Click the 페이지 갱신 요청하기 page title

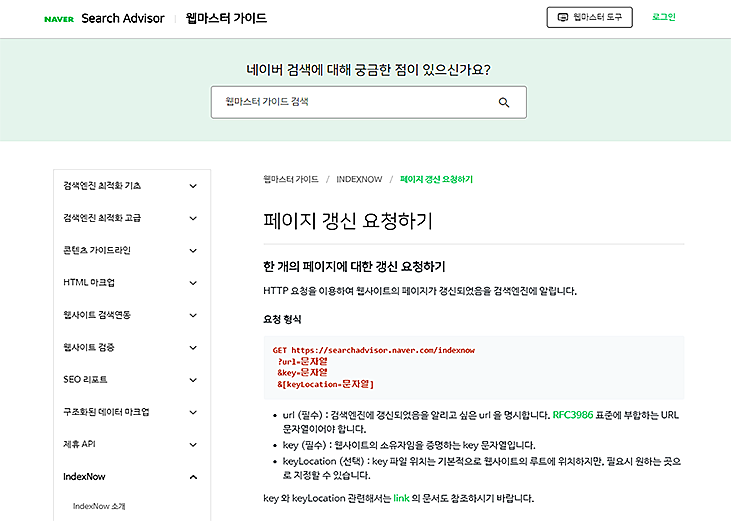[348, 220]
